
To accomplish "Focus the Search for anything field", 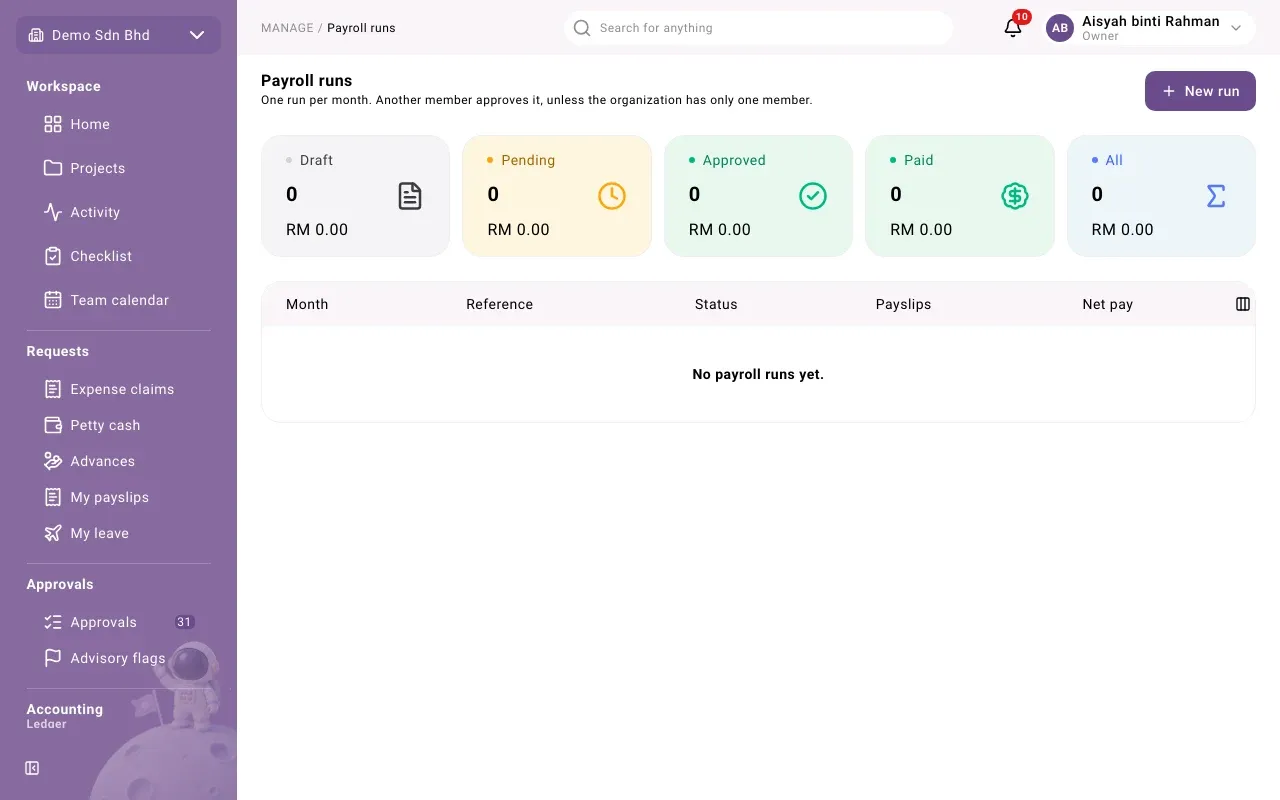I will point(758,28).
